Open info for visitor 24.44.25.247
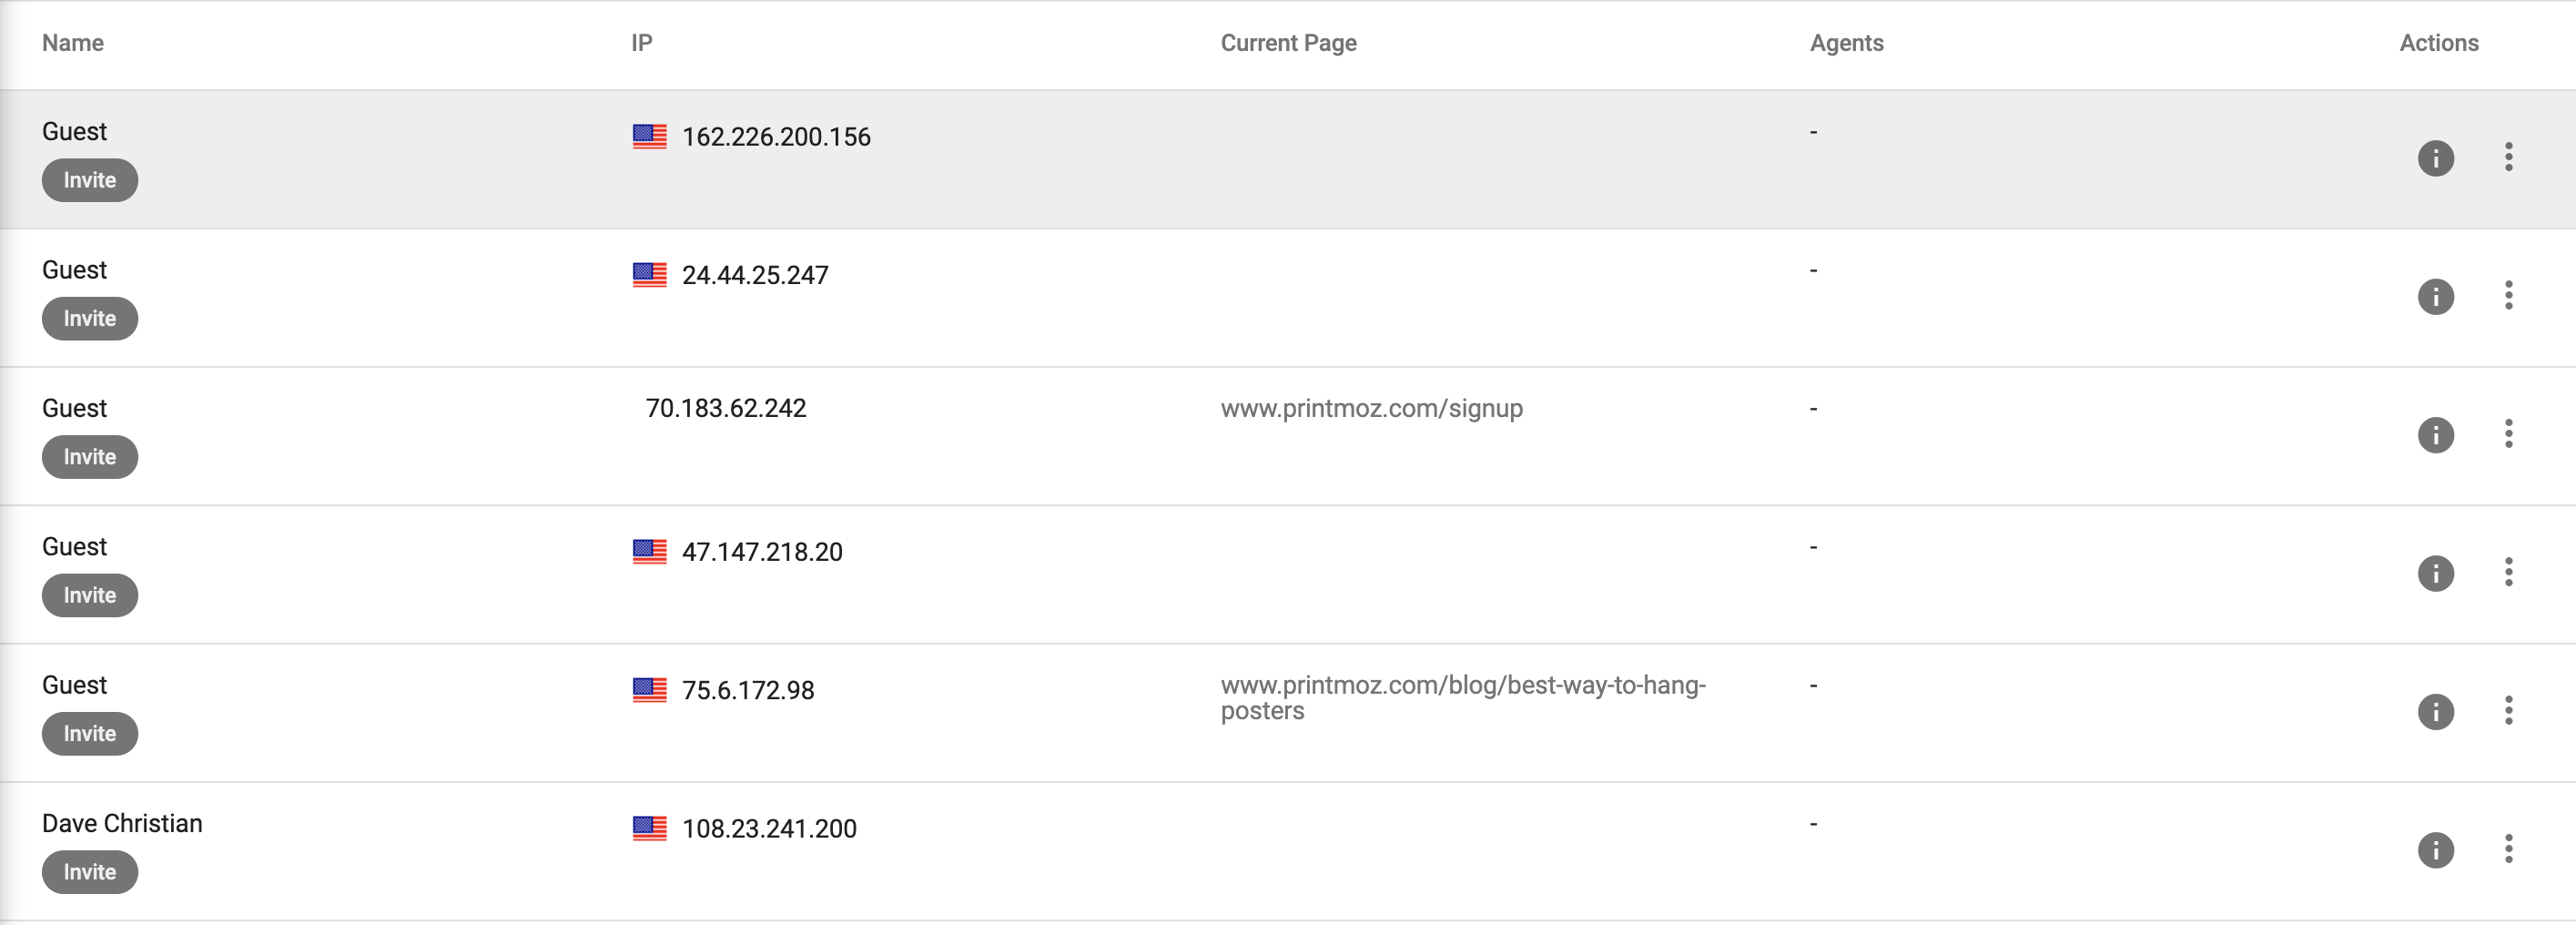 [2435, 297]
